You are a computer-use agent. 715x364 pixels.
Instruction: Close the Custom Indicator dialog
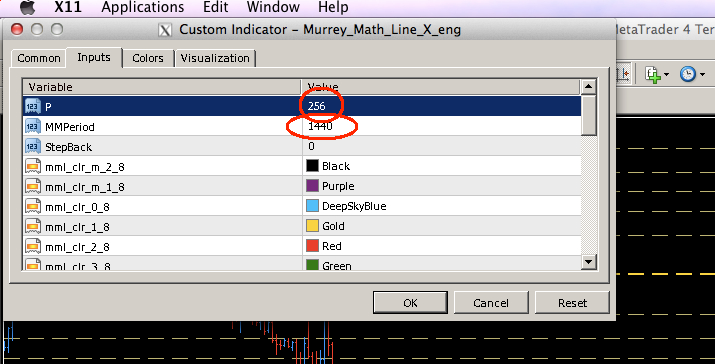(17, 30)
